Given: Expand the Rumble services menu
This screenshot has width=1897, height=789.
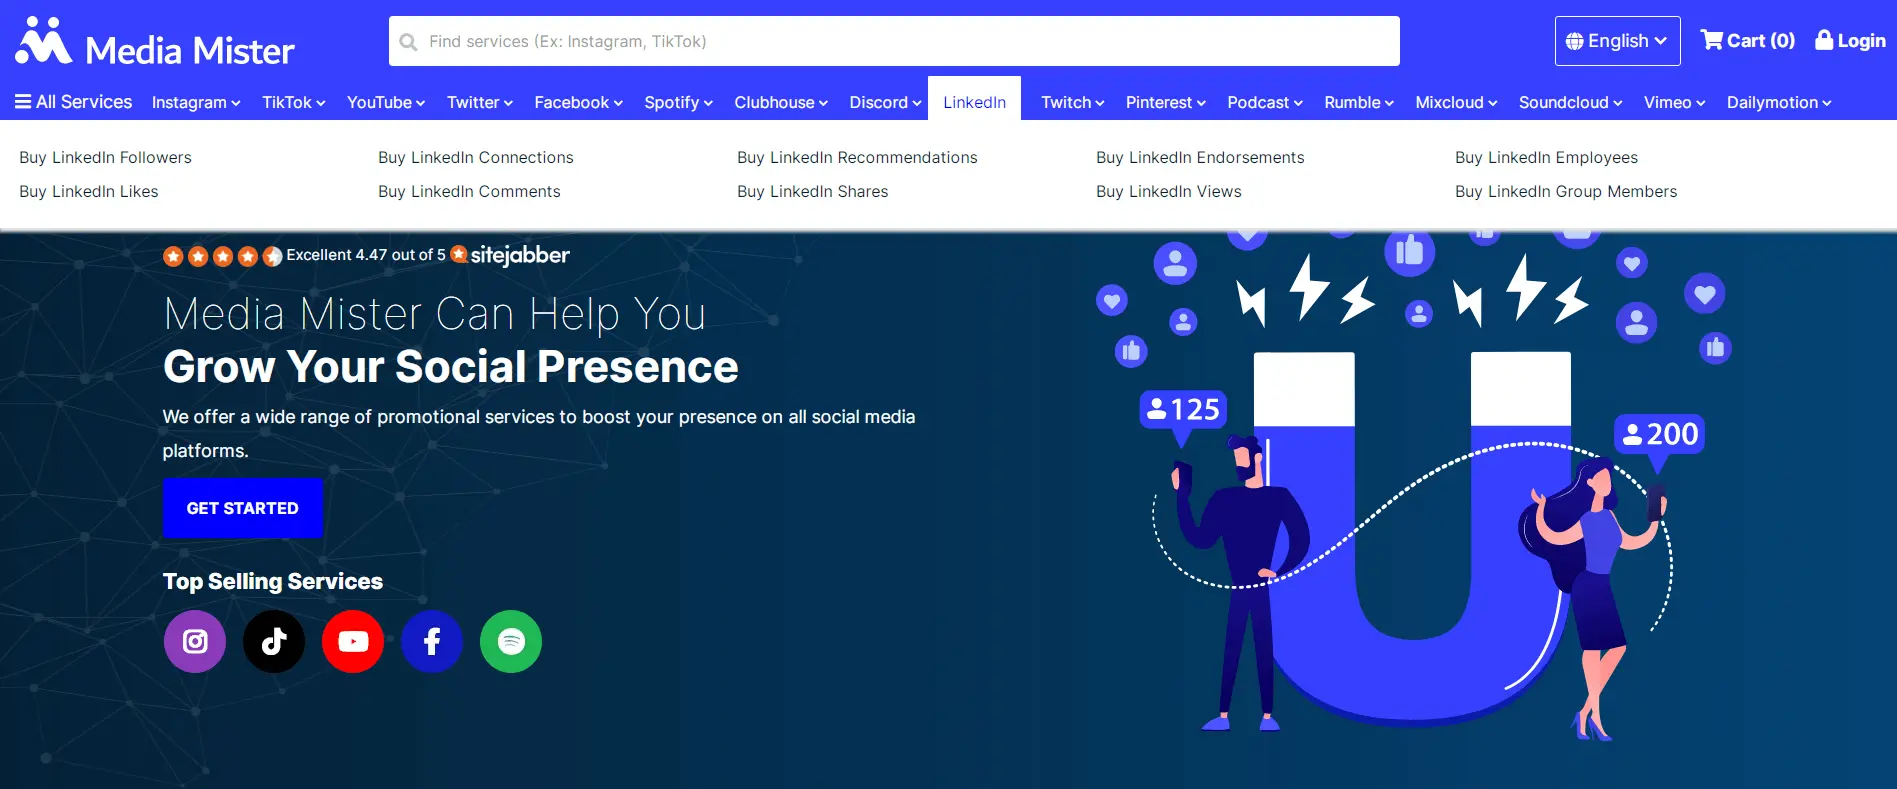Looking at the screenshot, I should point(1359,102).
